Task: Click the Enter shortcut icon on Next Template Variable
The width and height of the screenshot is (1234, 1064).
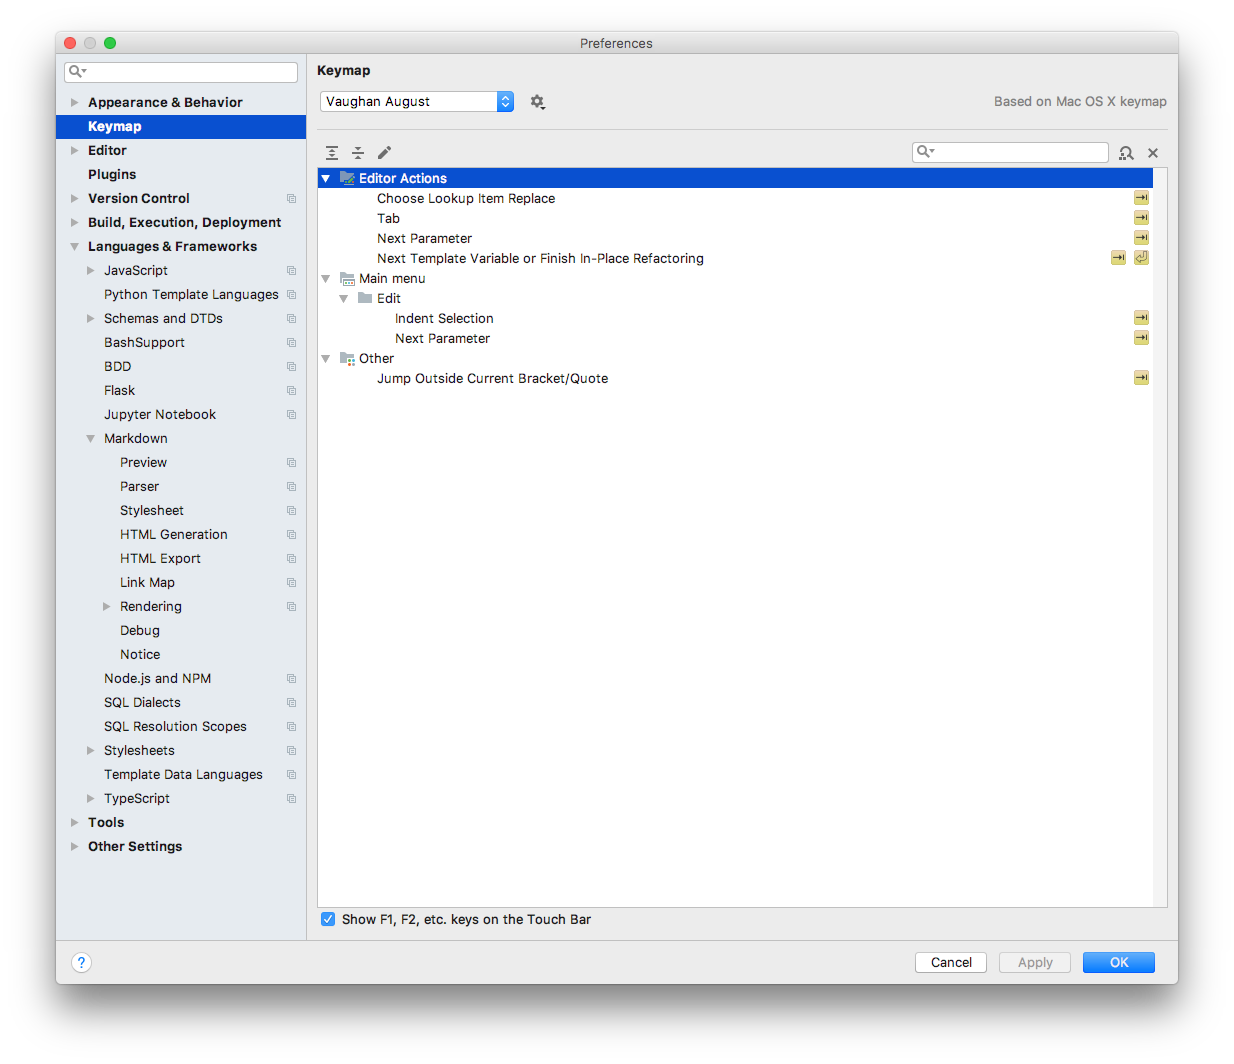Action: [1141, 257]
